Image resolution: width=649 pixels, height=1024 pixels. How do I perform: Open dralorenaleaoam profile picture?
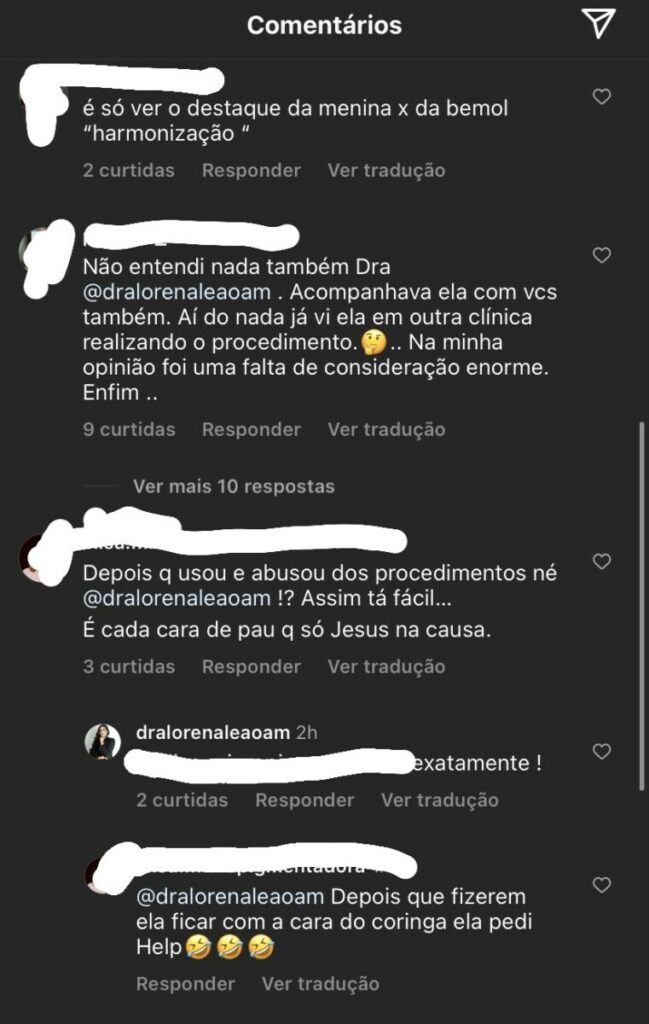pos(103,741)
